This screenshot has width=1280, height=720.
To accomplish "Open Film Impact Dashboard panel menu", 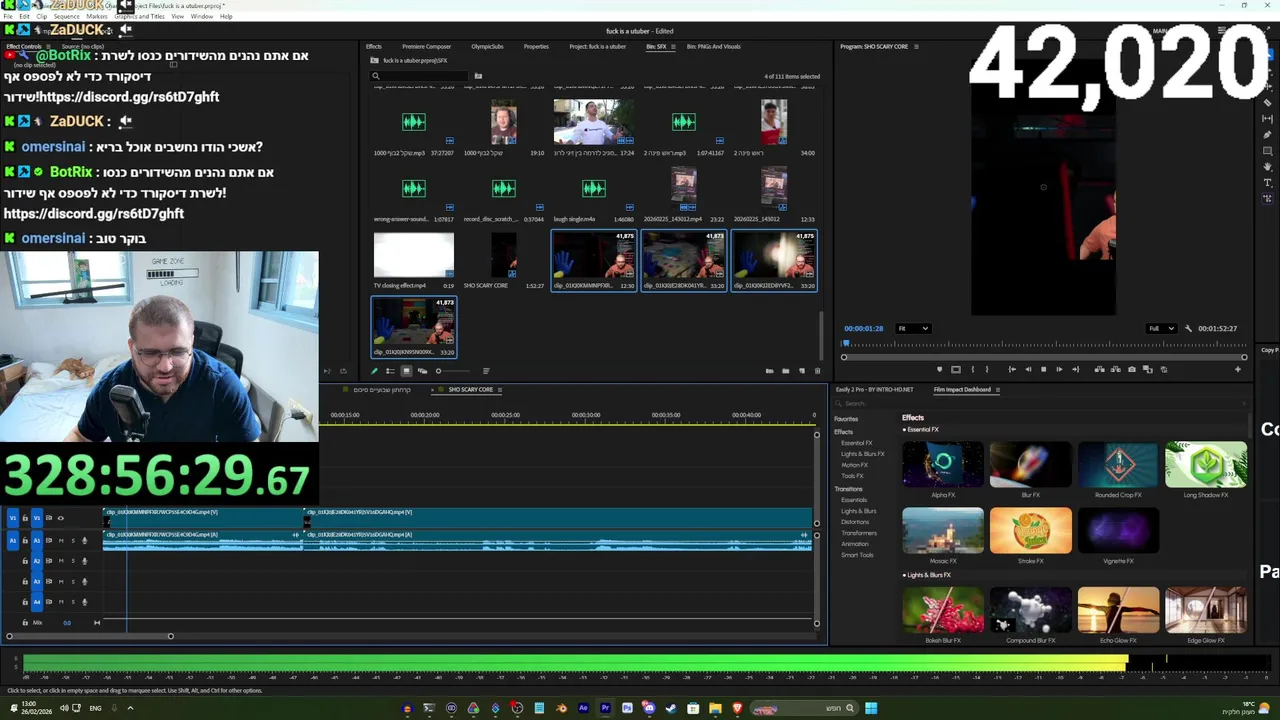I will coord(997,390).
